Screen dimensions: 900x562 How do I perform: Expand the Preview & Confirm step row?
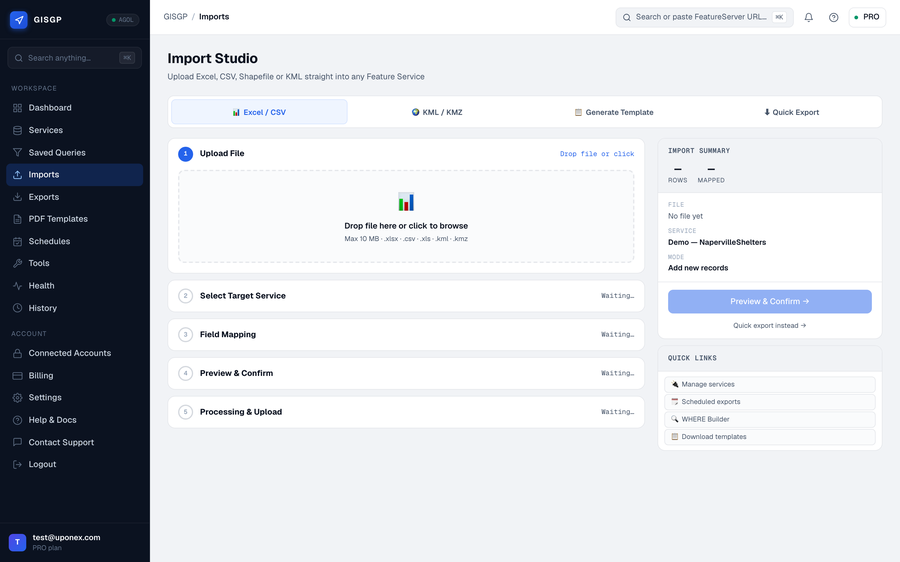(x=406, y=373)
